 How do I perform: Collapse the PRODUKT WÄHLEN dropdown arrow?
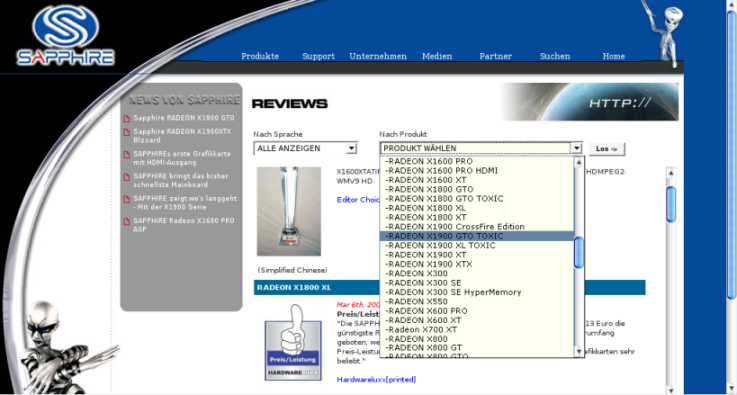[x=576, y=149]
